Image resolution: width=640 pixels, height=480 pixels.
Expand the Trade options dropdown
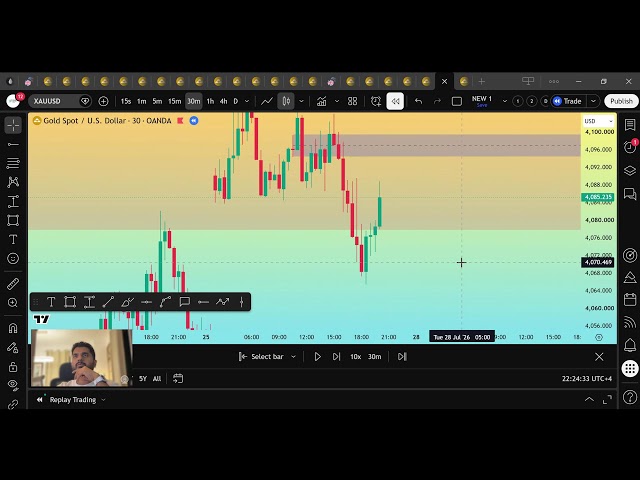pyautogui.click(x=593, y=101)
